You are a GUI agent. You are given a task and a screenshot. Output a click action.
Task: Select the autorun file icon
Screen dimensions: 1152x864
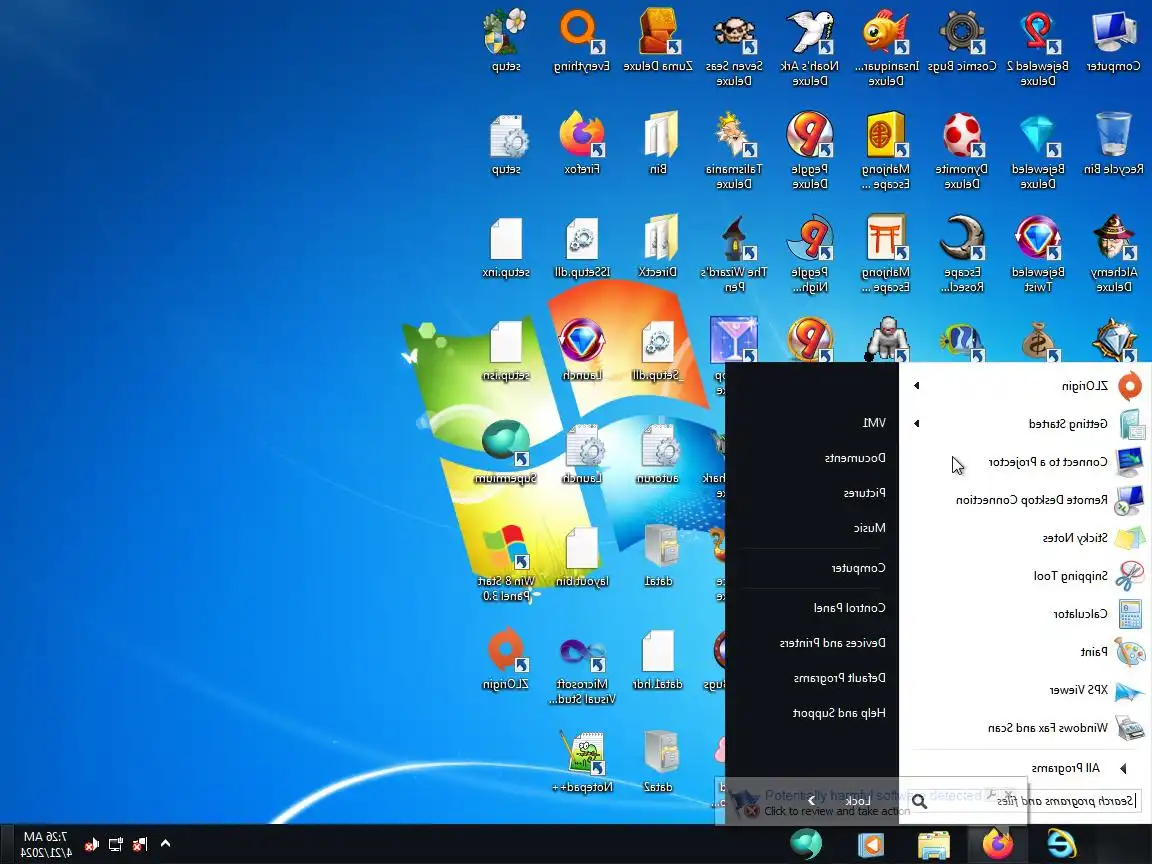658,453
